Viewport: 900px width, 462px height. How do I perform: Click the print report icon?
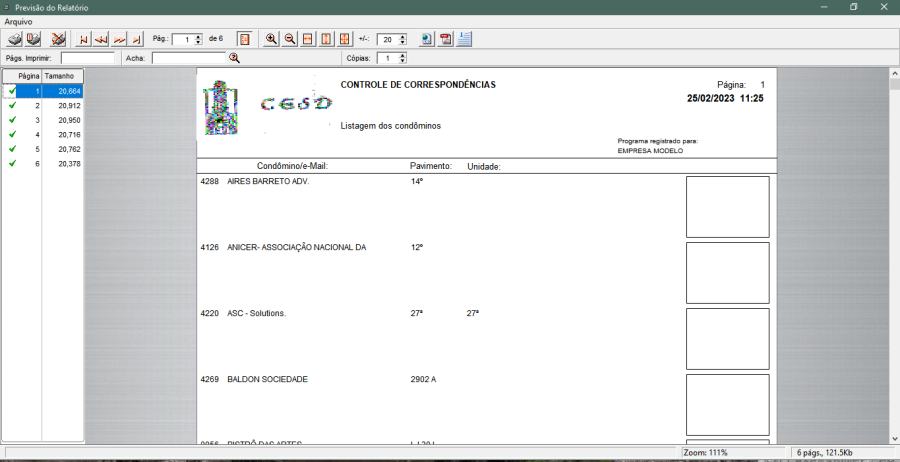pos(15,39)
